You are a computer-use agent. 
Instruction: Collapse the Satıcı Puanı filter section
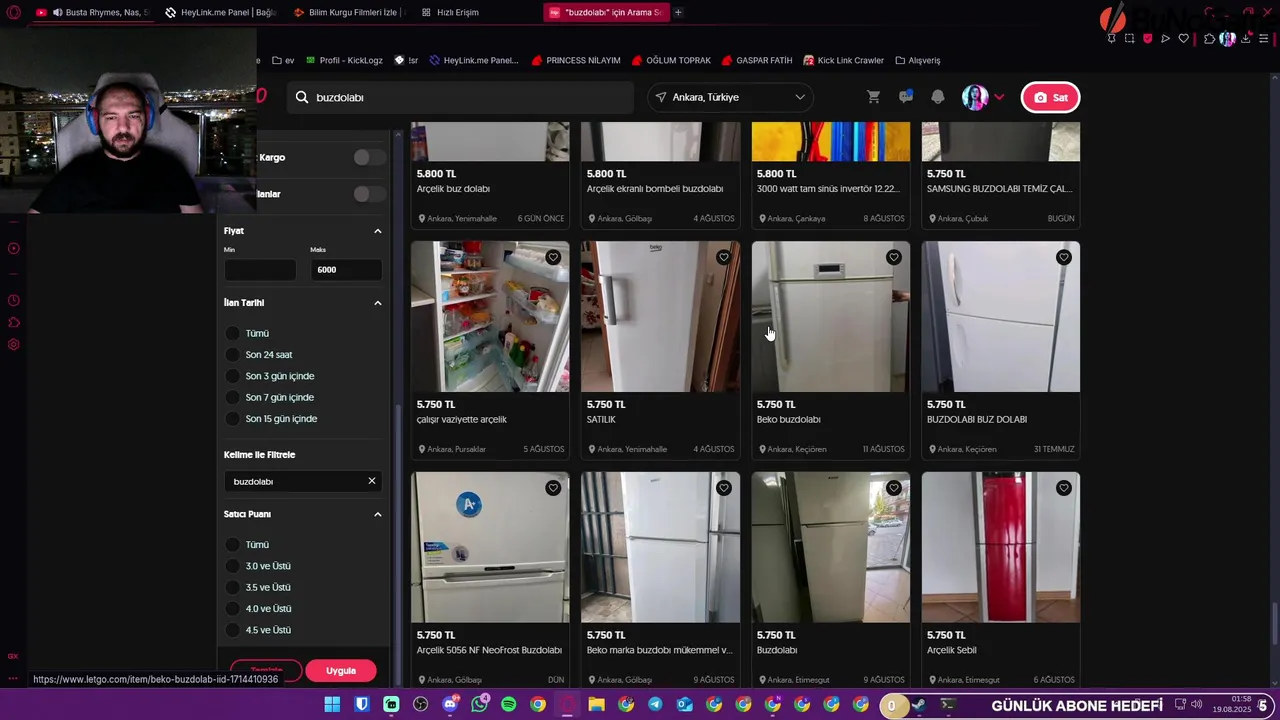pyautogui.click(x=378, y=514)
